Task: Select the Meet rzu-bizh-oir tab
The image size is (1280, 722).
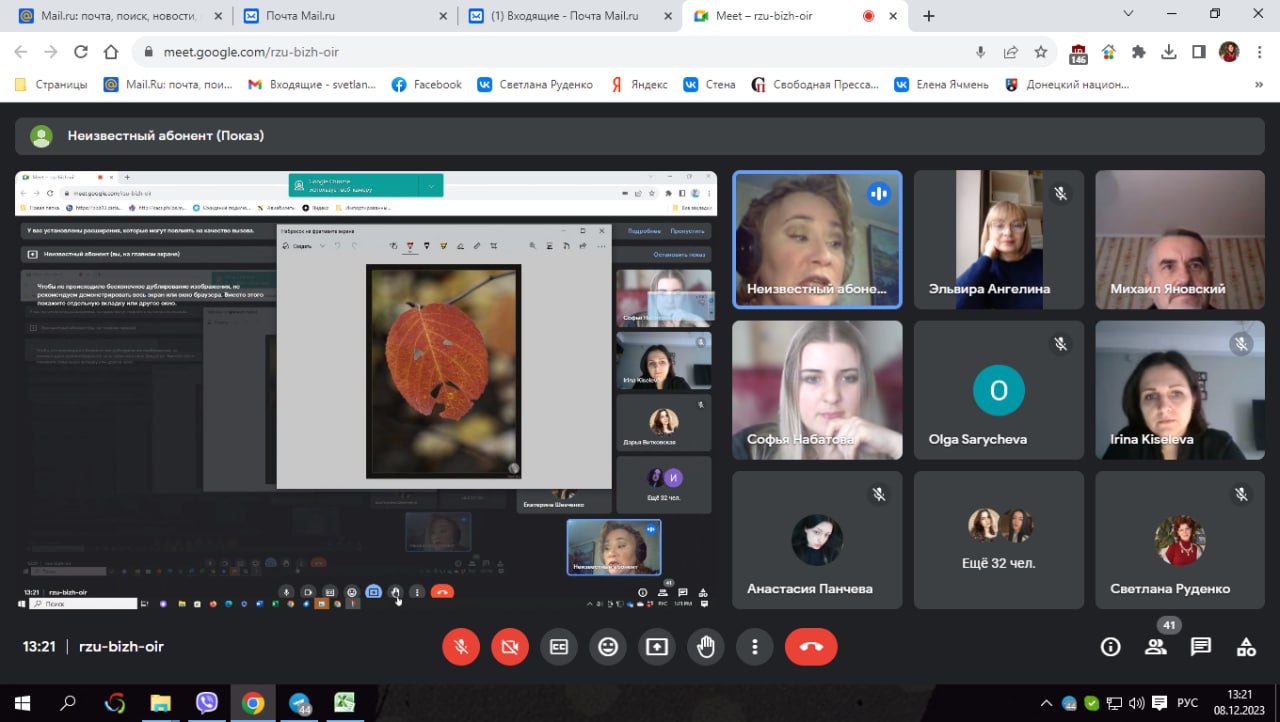Action: point(795,16)
